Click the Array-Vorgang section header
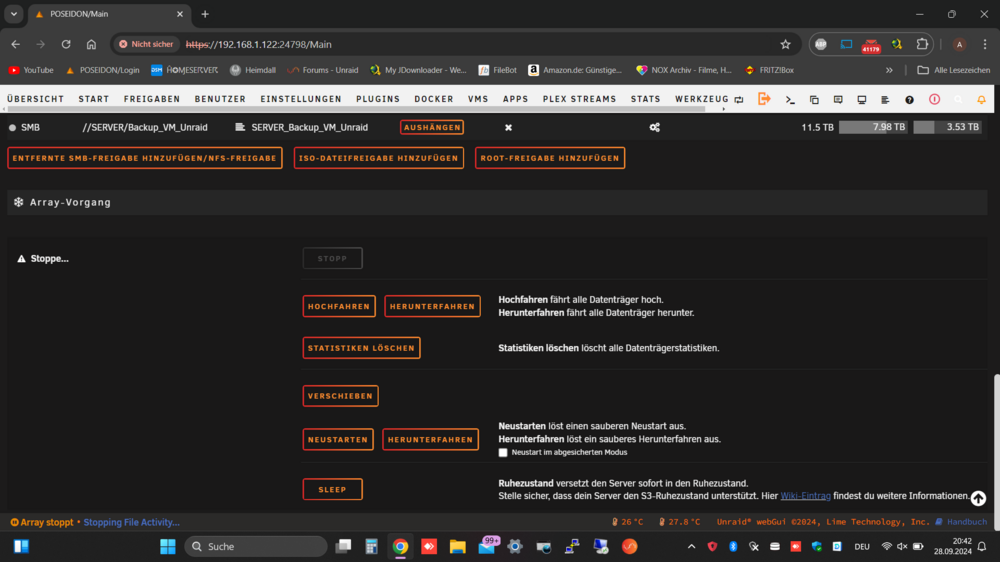This screenshot has height=562, width=1000. pyautogui.click(x=497, y=202)
